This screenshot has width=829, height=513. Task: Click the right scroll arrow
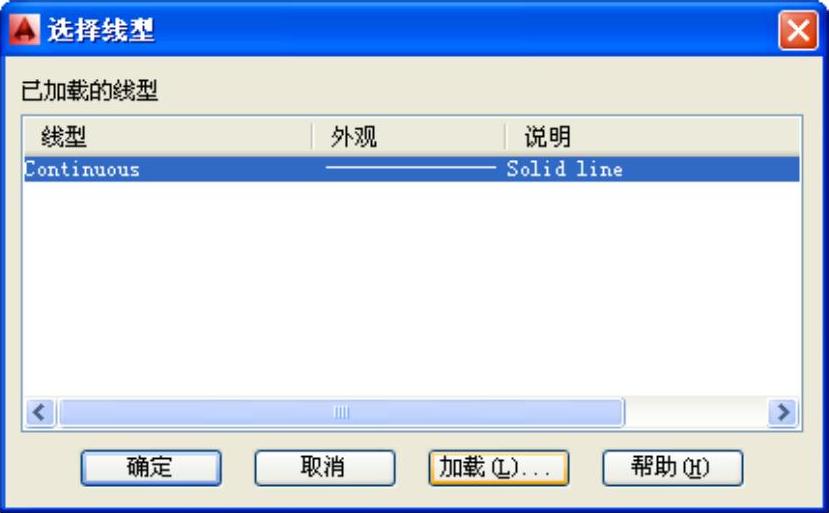coord(783,412)
